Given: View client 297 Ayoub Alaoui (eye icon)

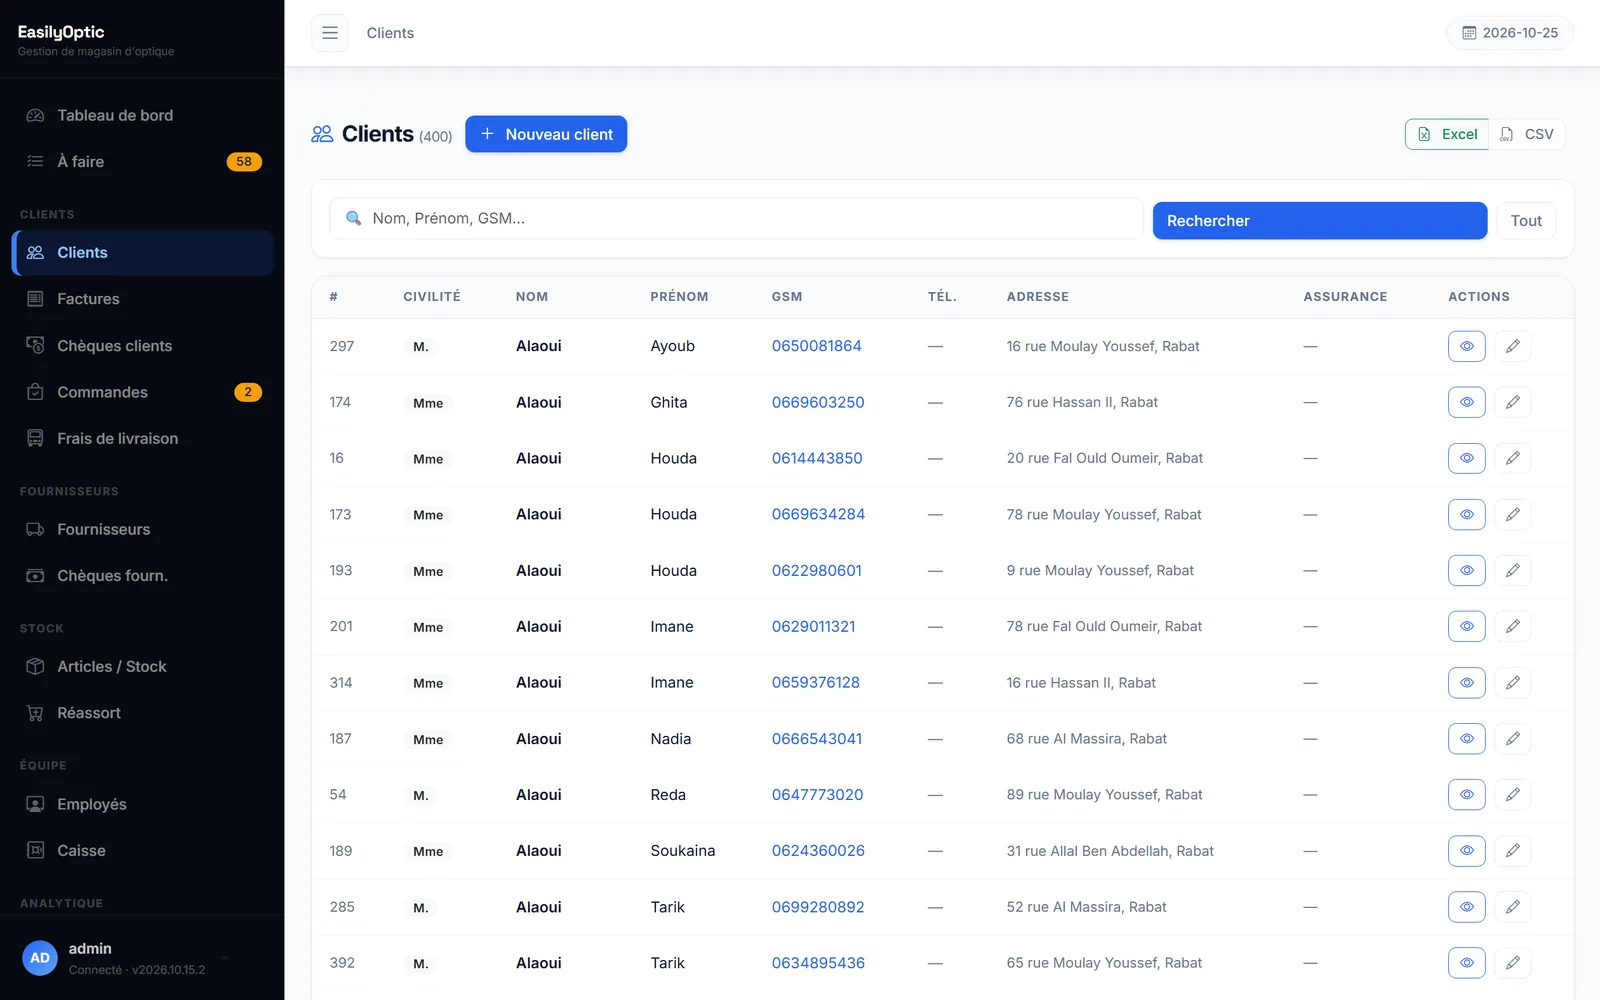Looking at the screenshot, I should coord(1467,346).
